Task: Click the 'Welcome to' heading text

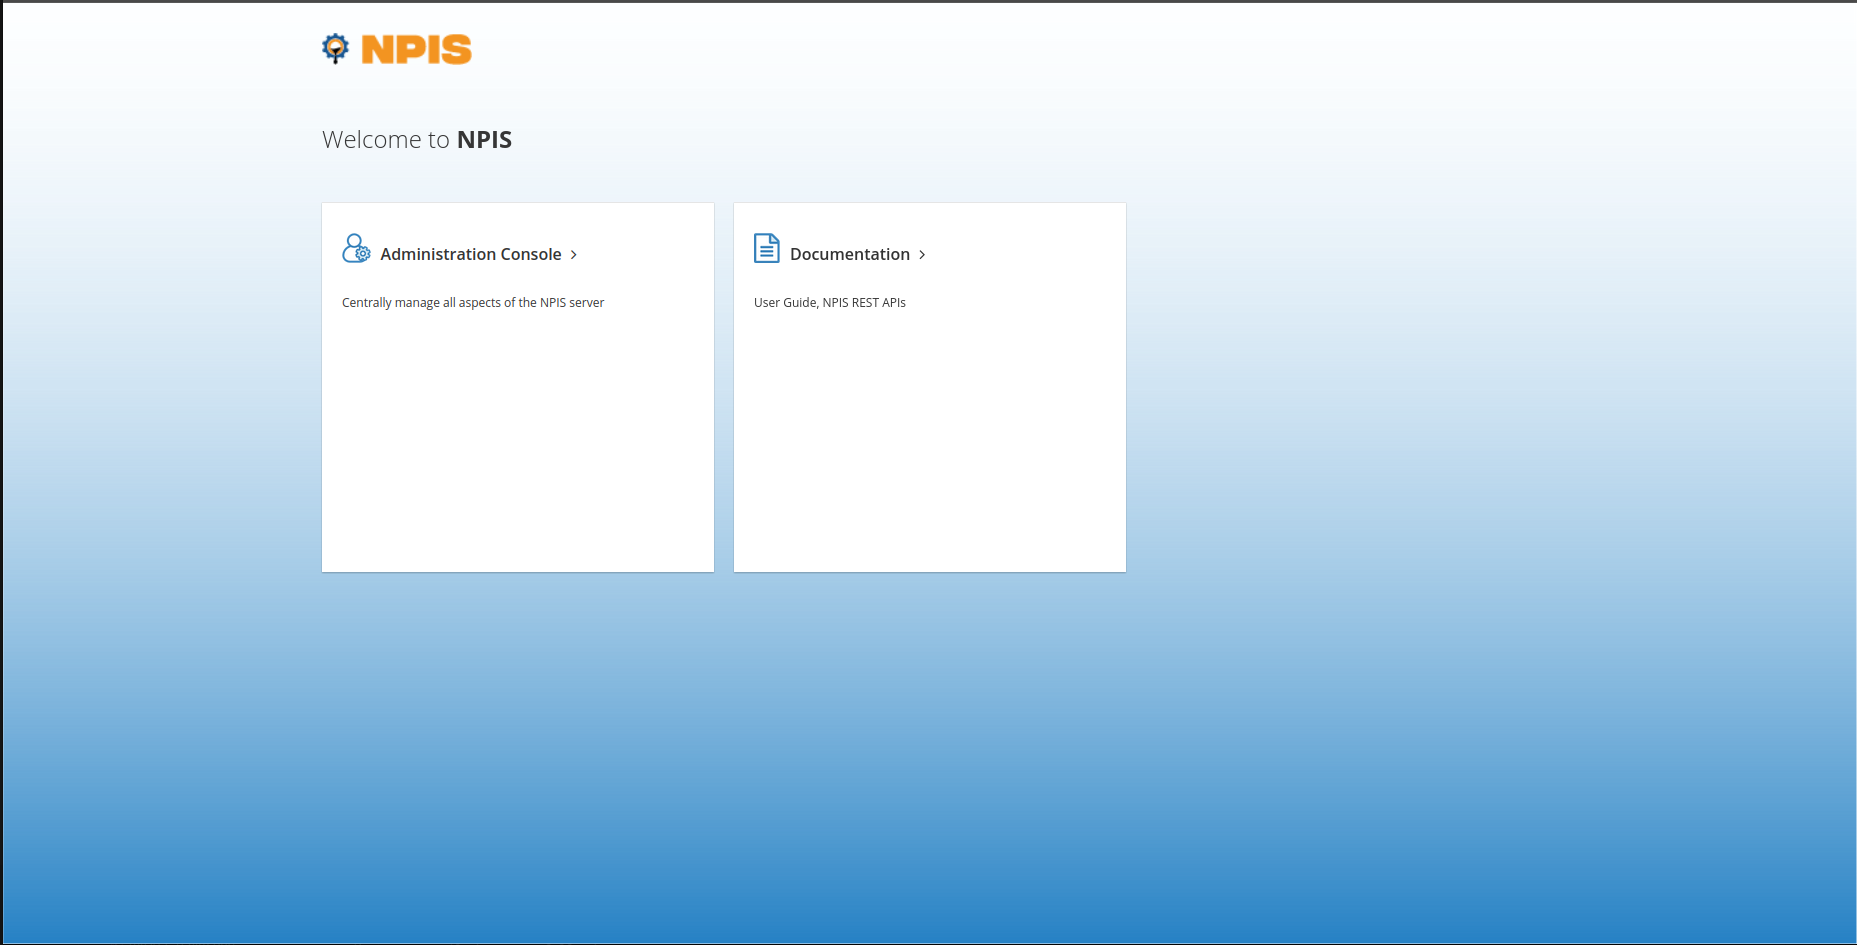Action: click(x=386, y=140)
